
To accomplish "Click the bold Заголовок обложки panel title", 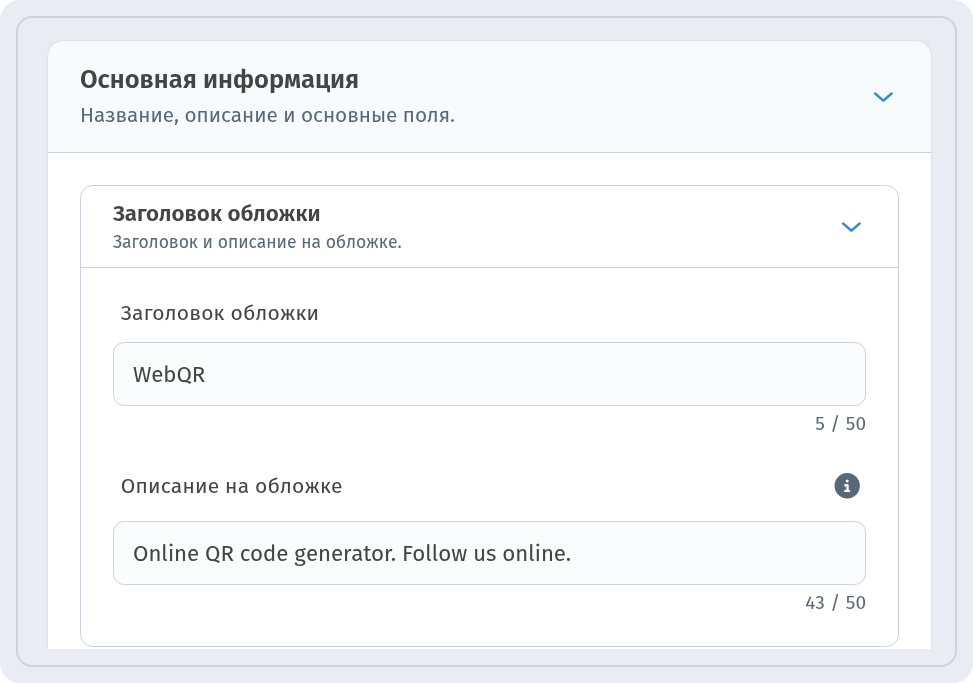I will (217, 213).
